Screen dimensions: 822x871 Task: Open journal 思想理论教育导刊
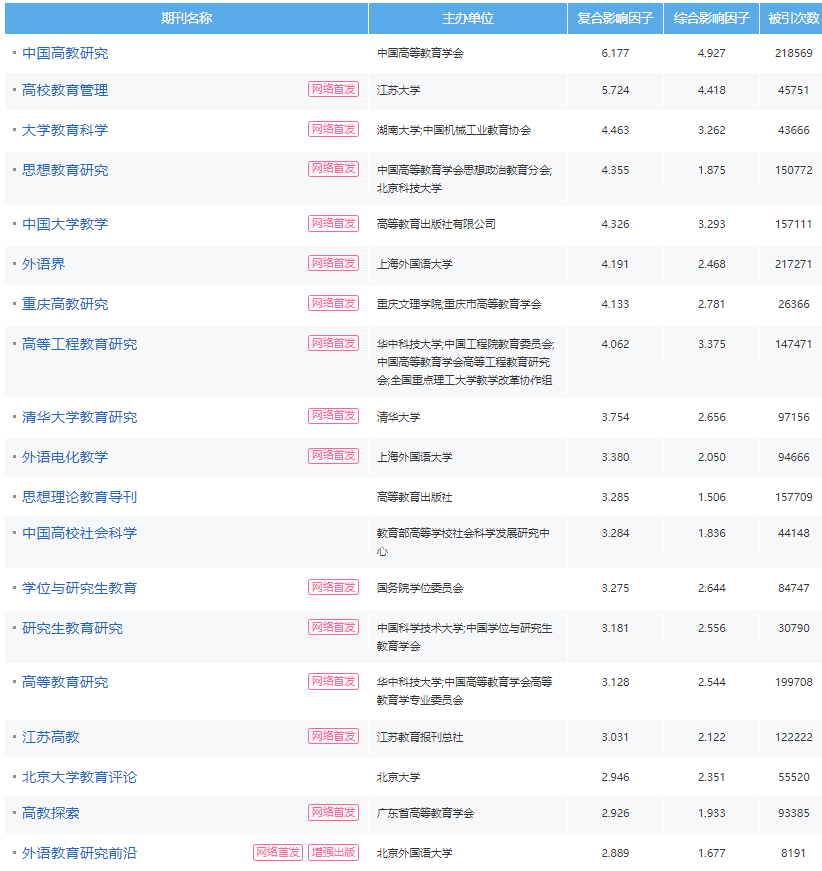click(79, 497)
